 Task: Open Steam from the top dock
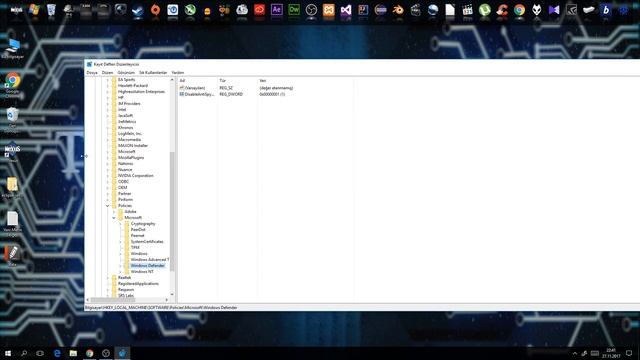(x=138, y=10)
